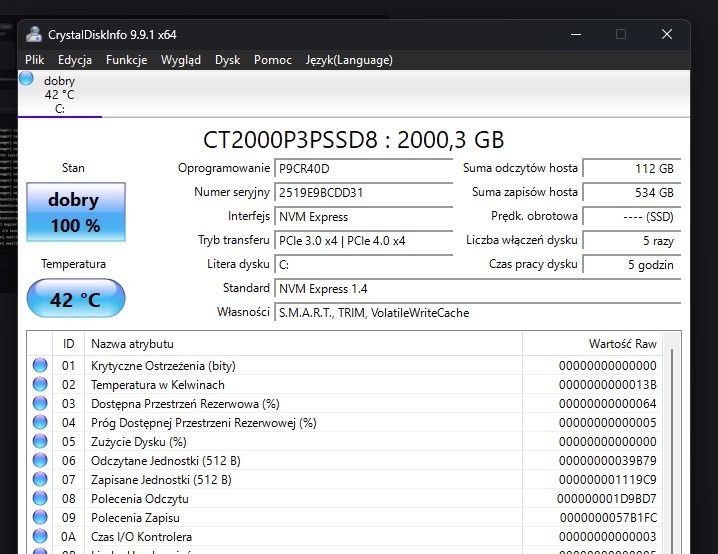
Task: Open the Edycja menu
Action: (75, 60)
